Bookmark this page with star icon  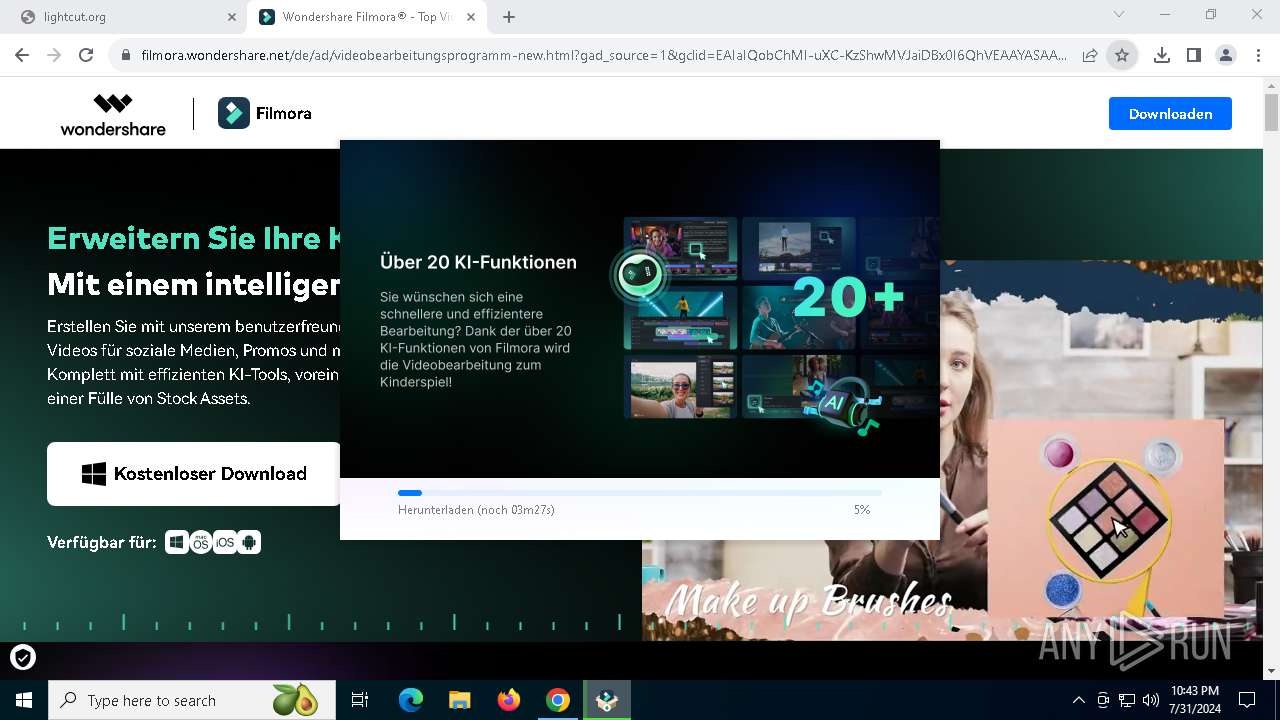1122,56
